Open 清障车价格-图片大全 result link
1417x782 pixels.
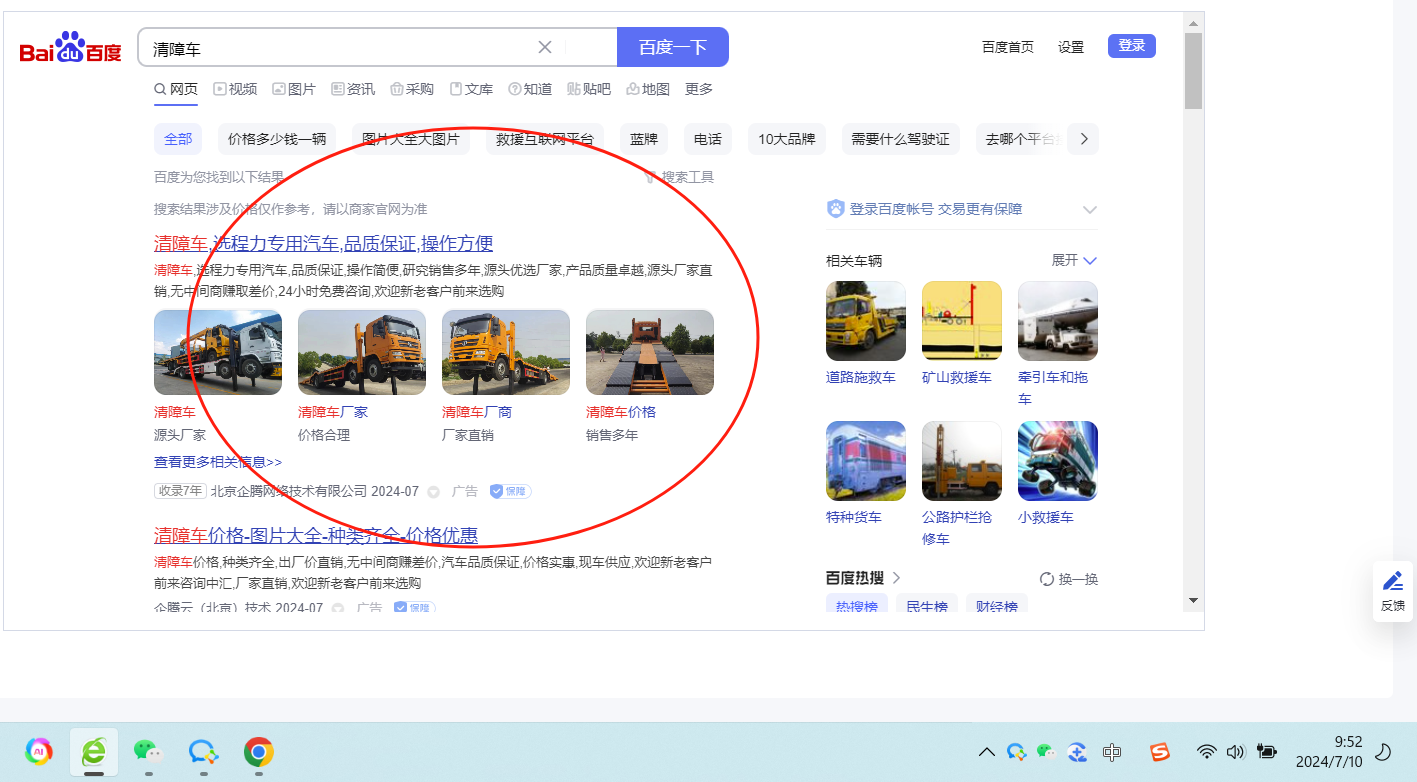(x=315, y=535)
